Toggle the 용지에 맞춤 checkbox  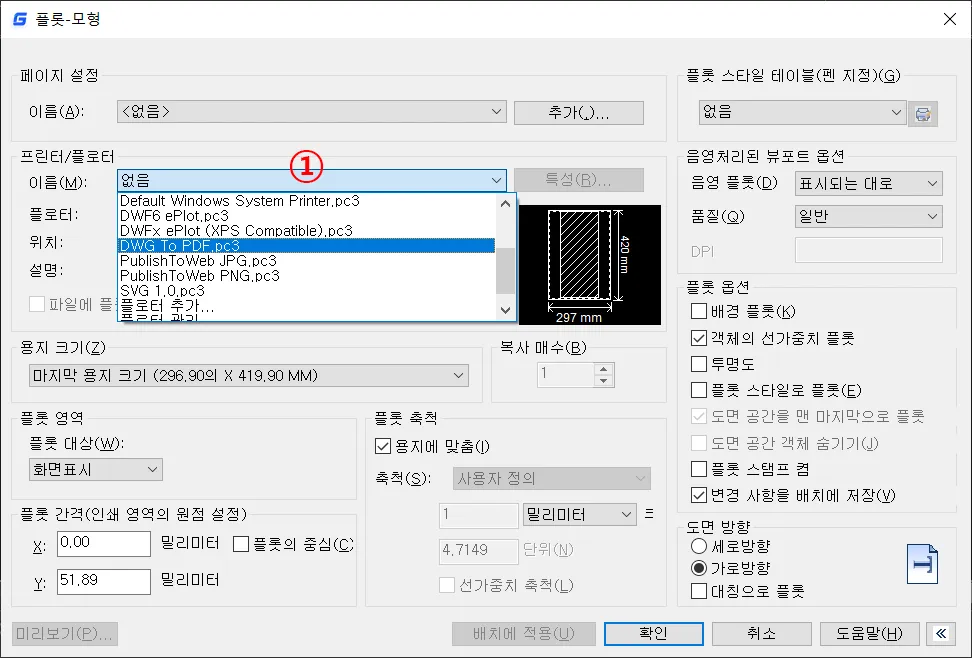[x=383, y=446]
